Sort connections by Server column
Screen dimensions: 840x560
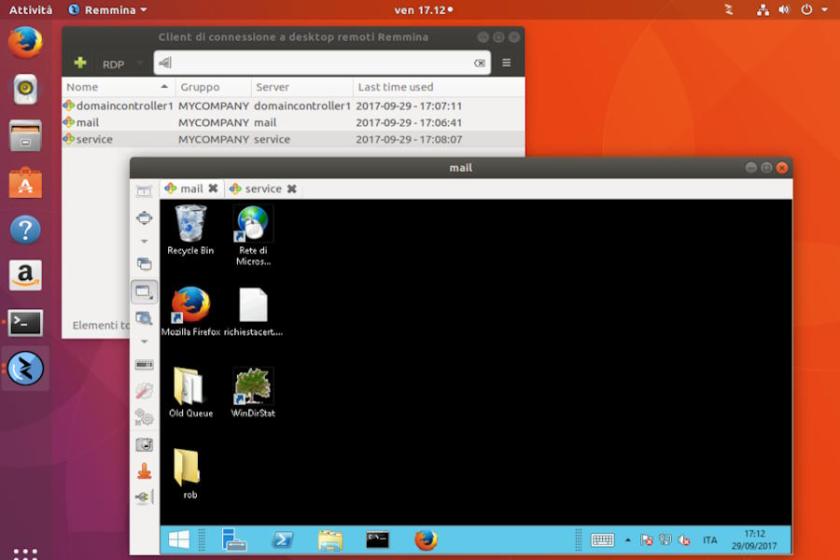click(302, 87)
